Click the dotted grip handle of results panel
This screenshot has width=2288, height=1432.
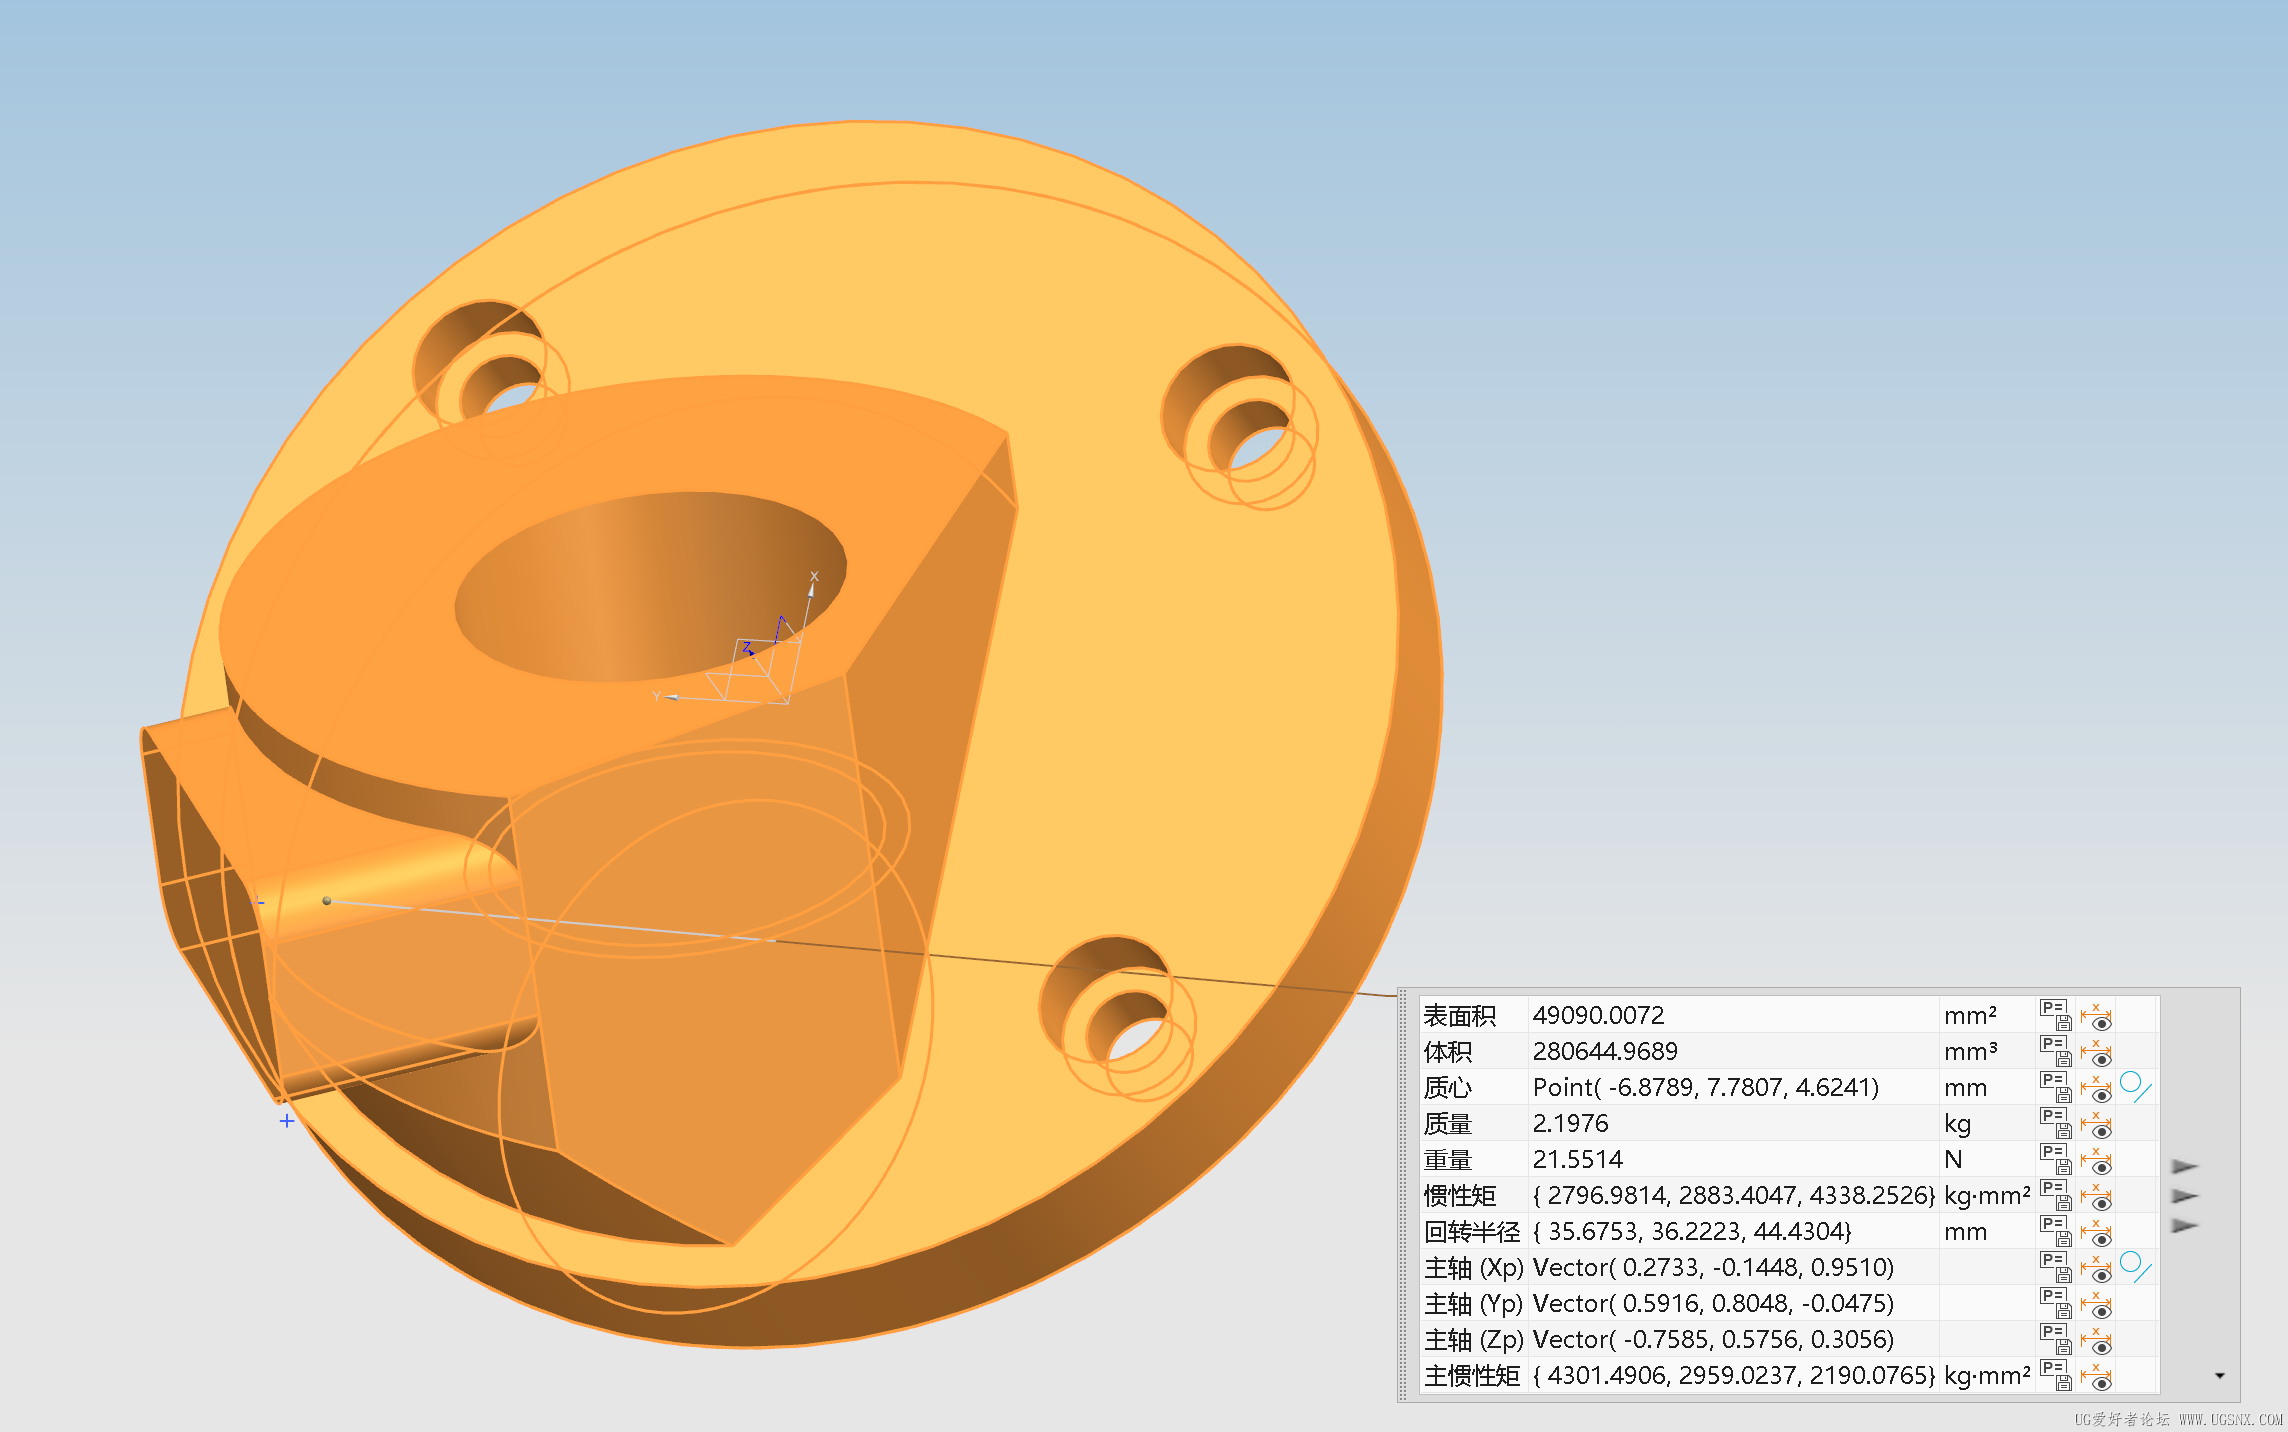1405,1195
